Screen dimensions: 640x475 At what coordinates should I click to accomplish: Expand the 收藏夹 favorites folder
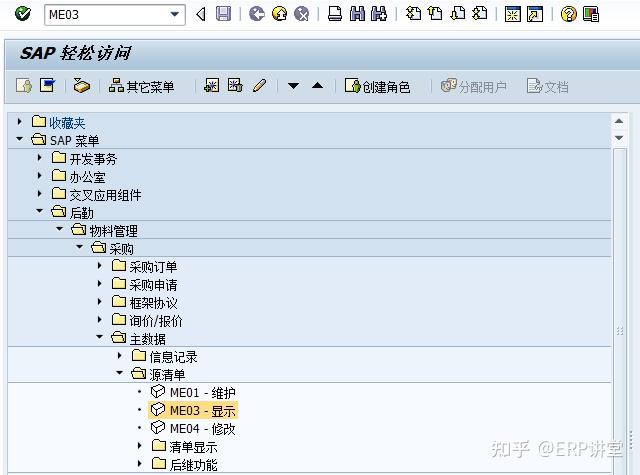(19, 121)
